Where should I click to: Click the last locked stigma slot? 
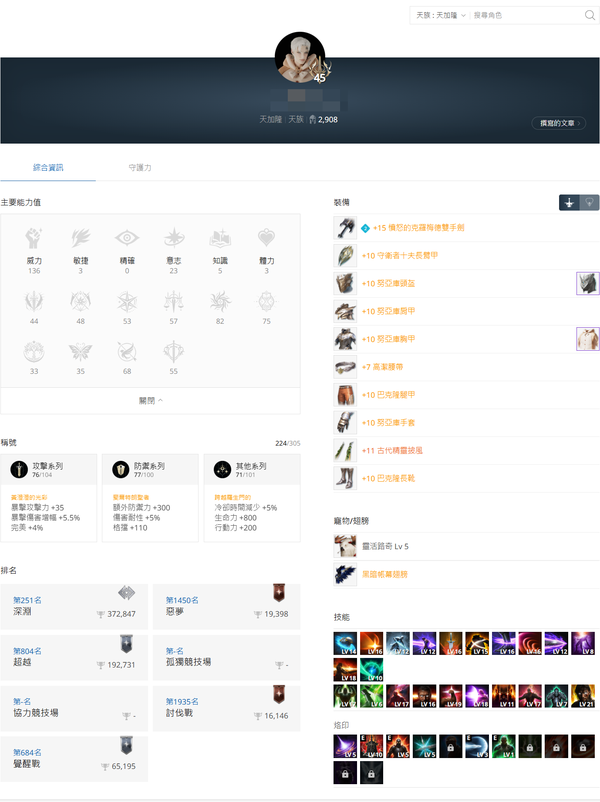(x=372, y=772)
